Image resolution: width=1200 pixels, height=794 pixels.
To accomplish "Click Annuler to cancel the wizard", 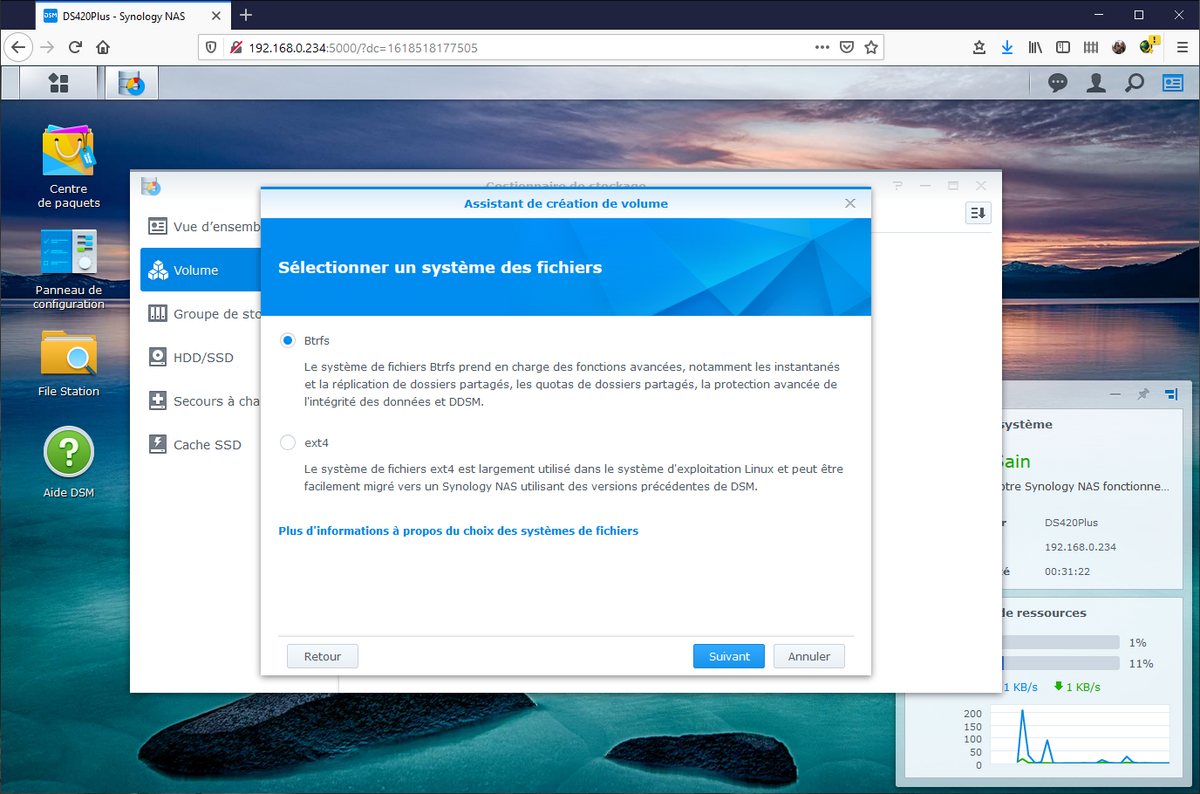I will pos(809,656).
